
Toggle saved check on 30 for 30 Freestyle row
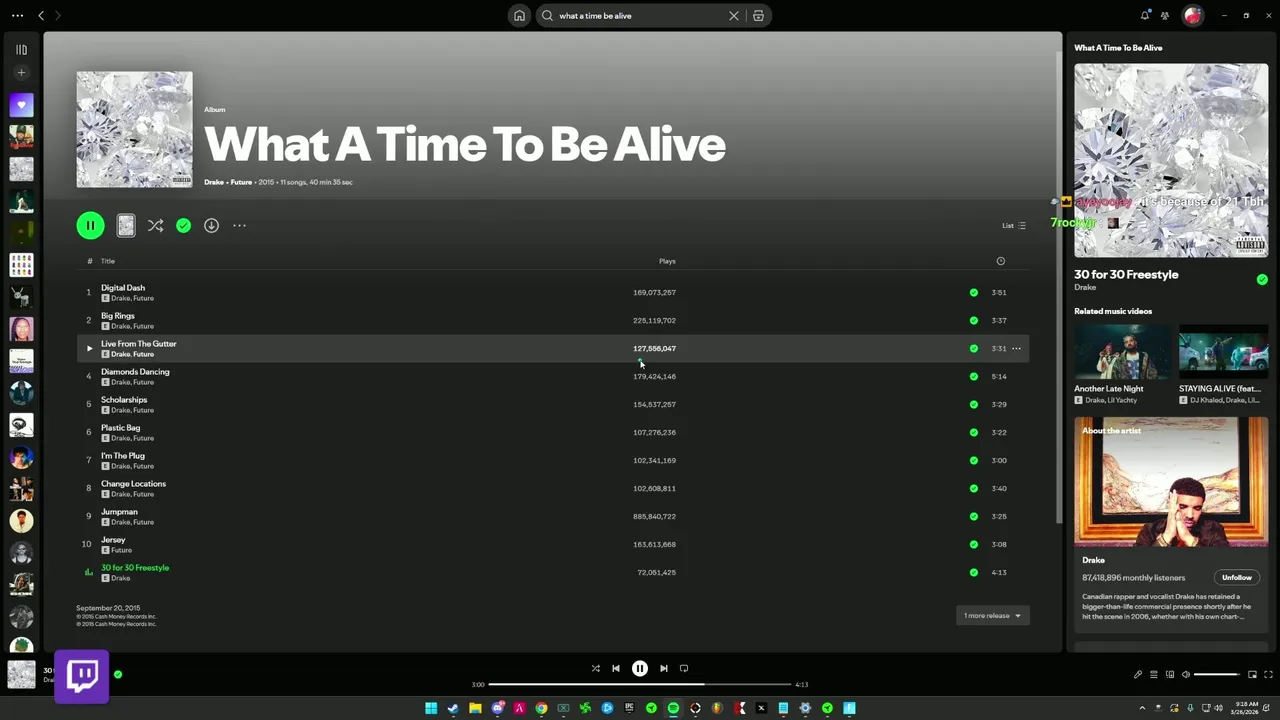[x=973, y=573]
